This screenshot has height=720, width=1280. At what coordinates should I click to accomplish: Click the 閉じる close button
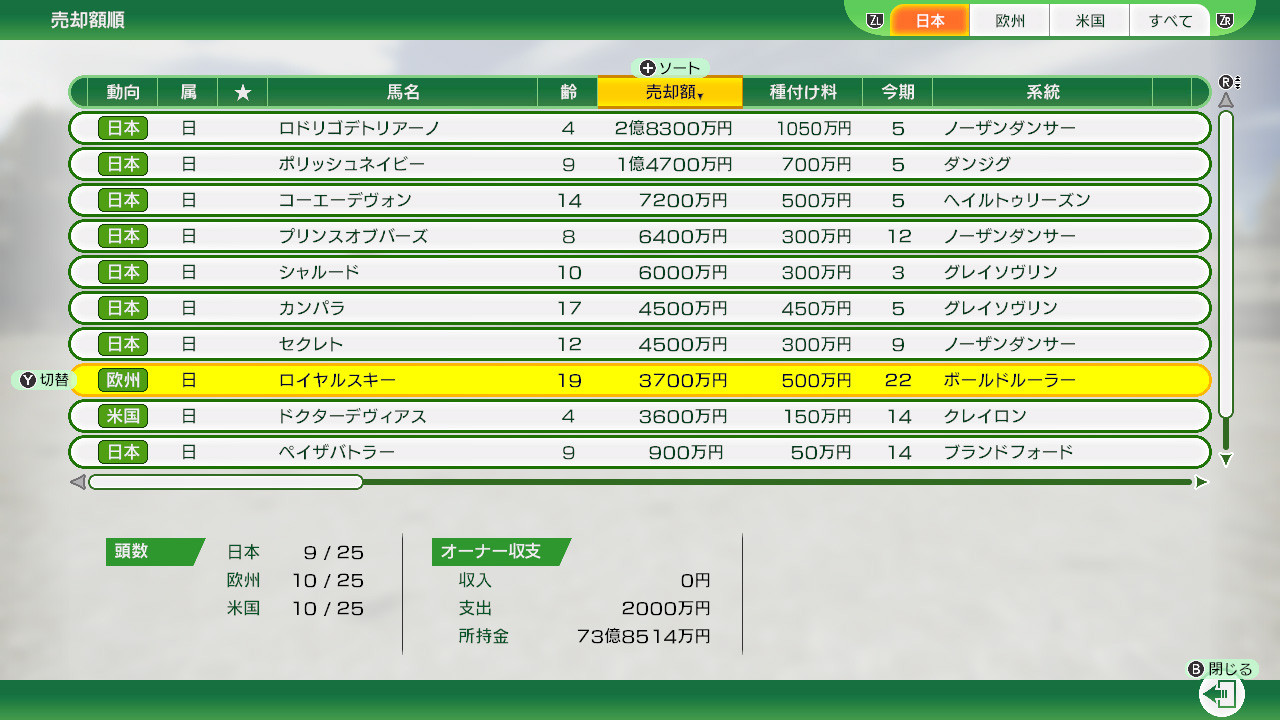coord(1220,669)
